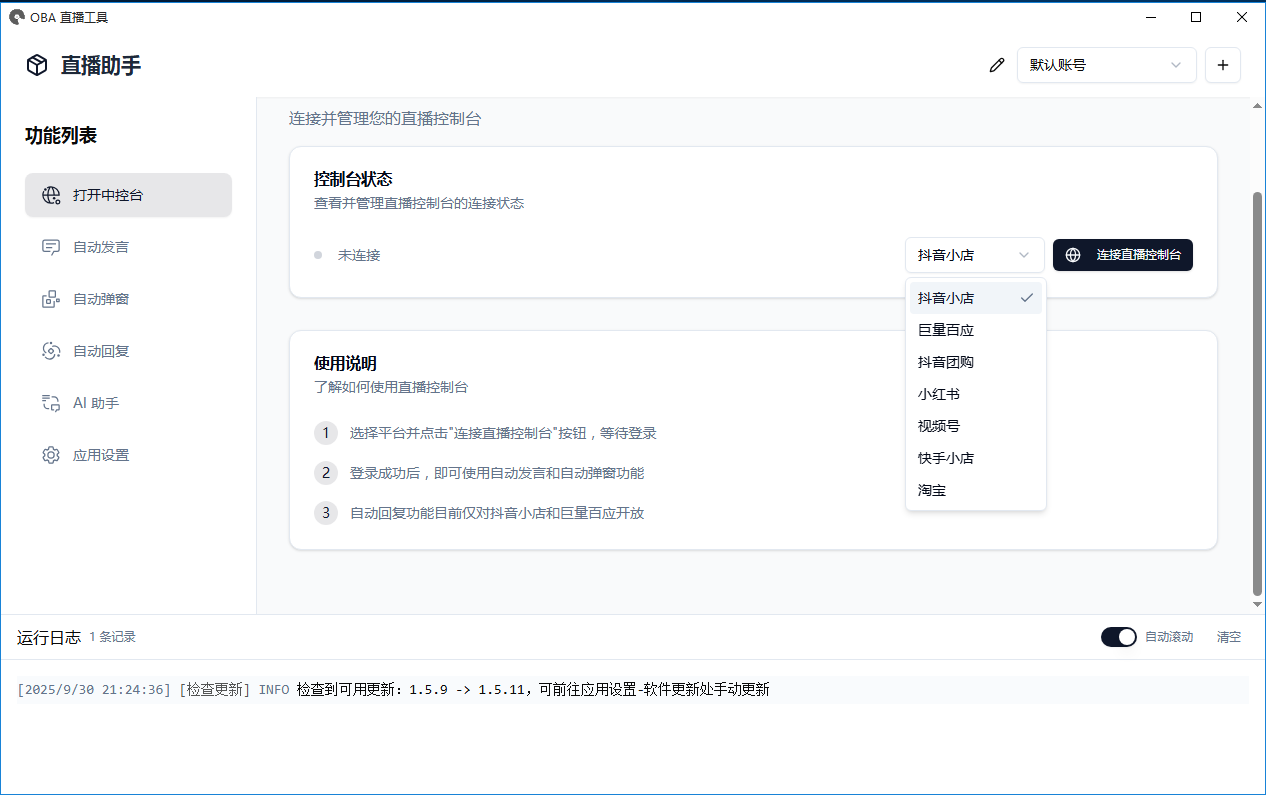Click the + button to add an account

click(x=1222, y=64)
